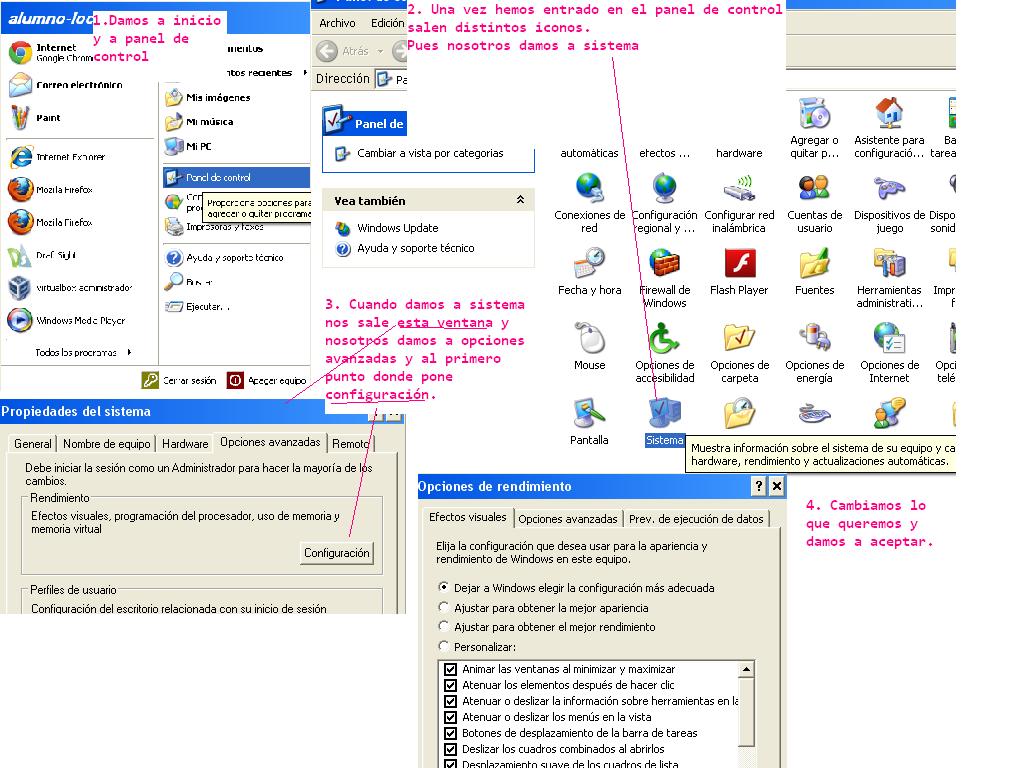Open Opciones de carpeta
This screenshot has height=768, width=1024.
pyautogui.click(x=739, y=353)
